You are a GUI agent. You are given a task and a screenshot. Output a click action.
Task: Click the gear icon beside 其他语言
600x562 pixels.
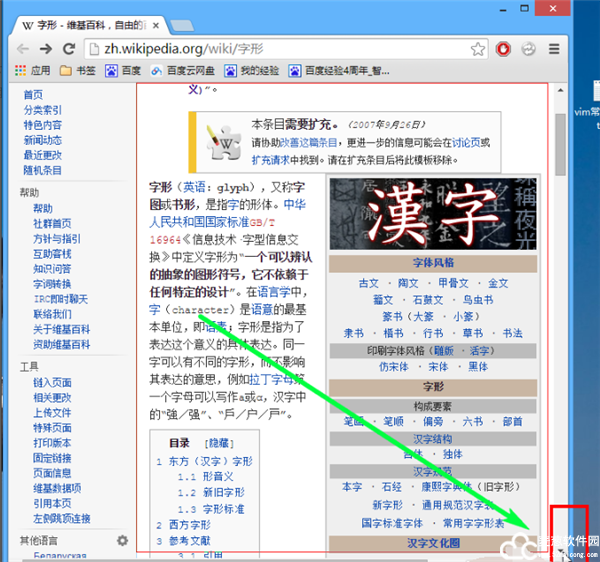[122, 541]
